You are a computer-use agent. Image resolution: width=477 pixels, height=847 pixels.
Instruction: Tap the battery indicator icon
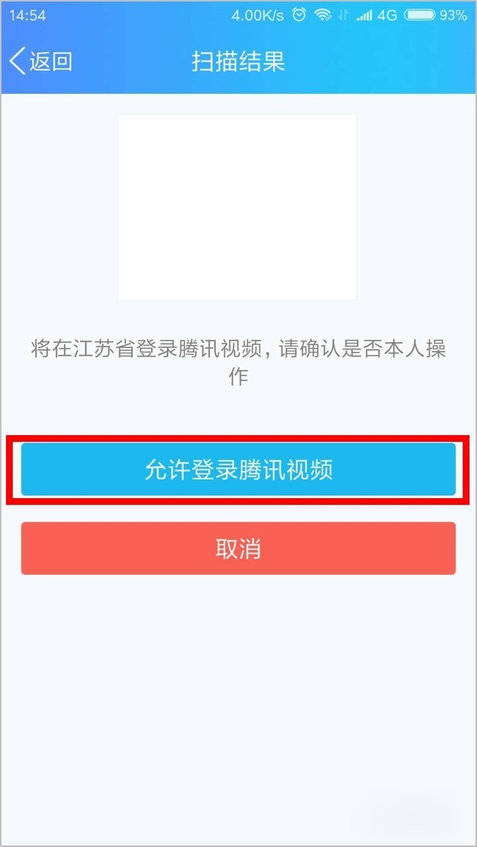[420, 15]
